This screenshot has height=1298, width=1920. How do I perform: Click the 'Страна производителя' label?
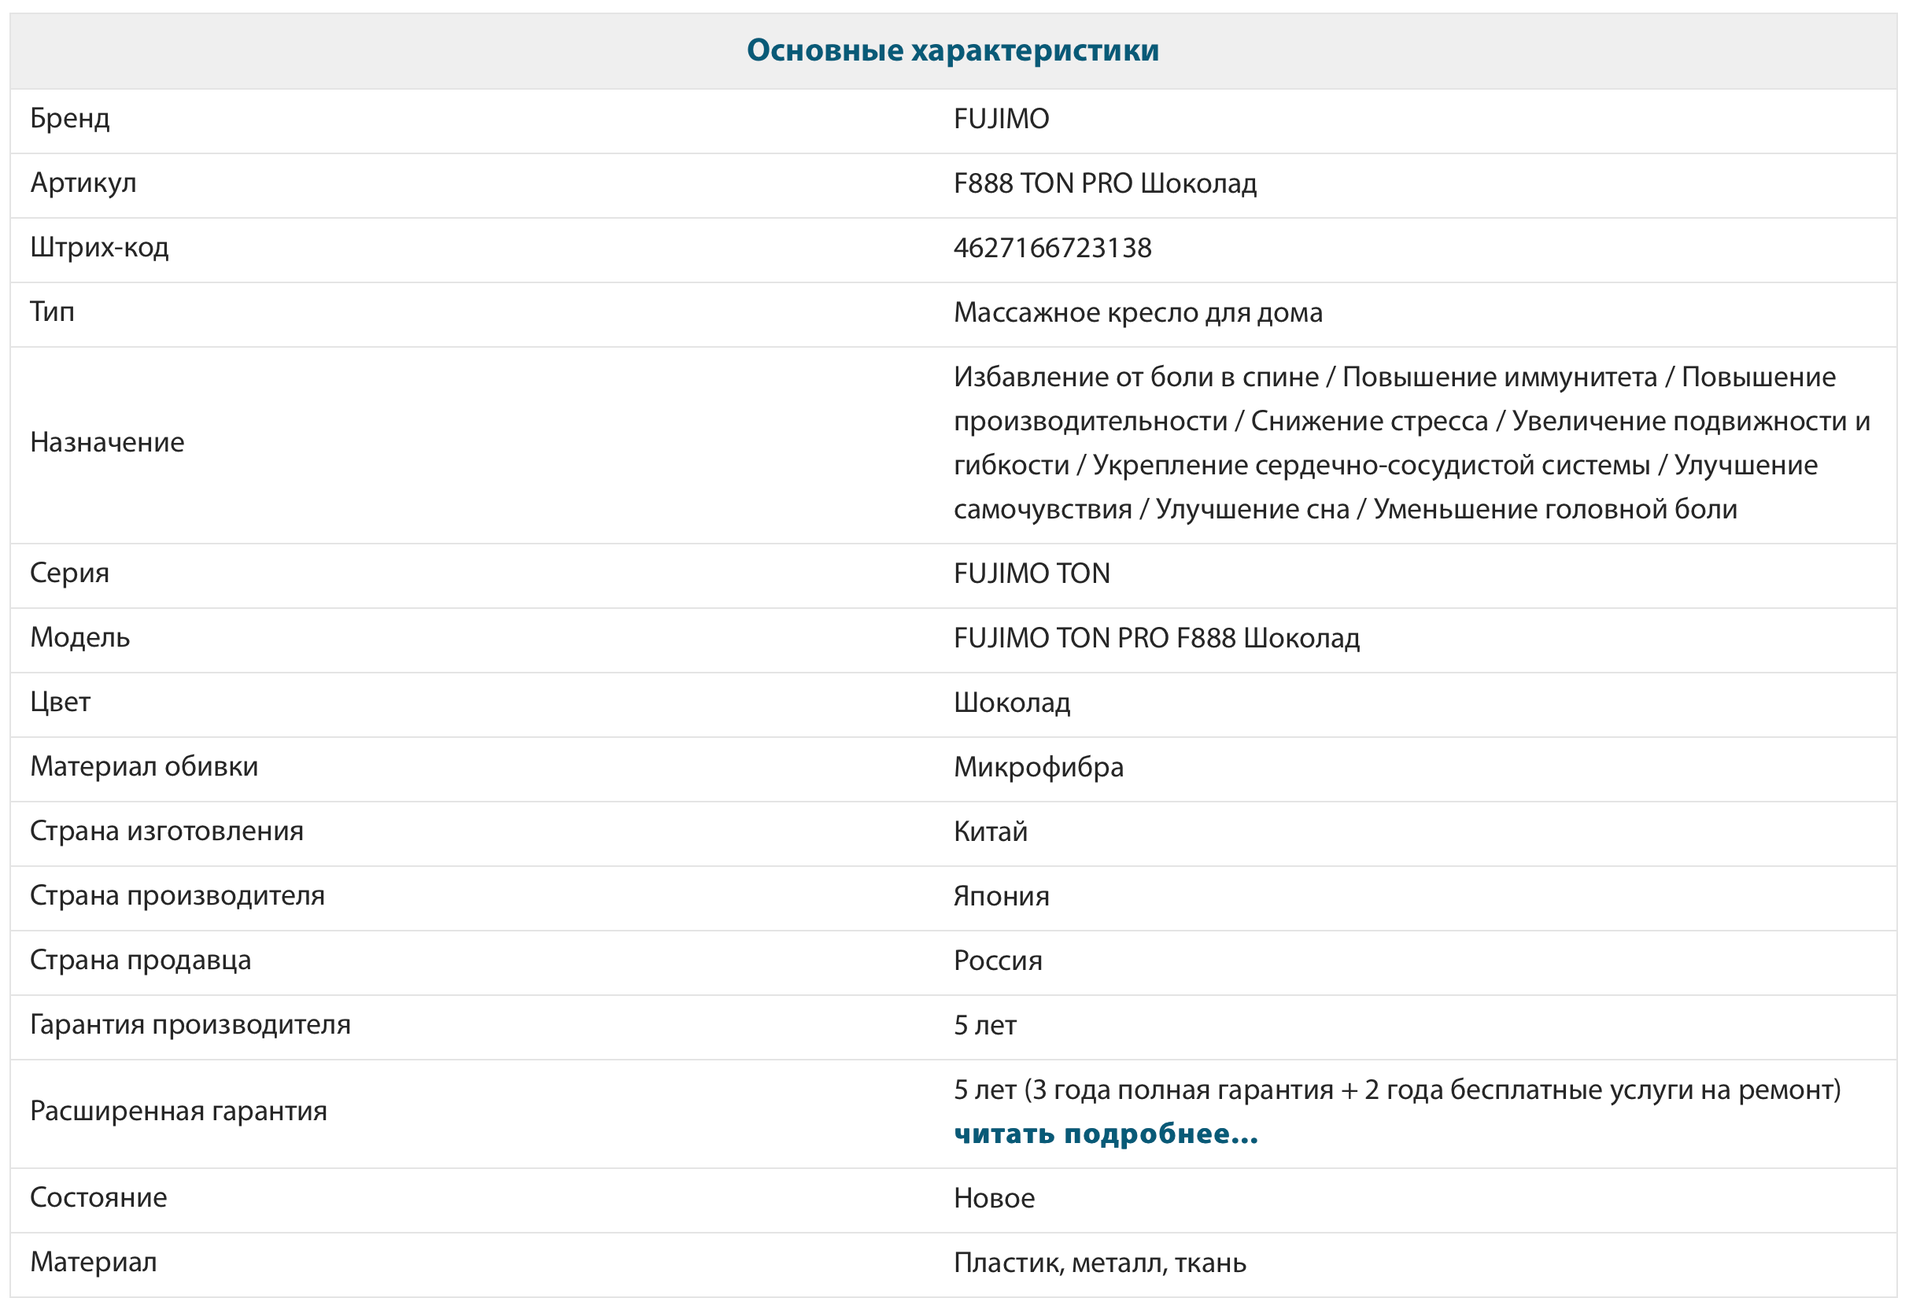pyautogui.click(x=177, y=895)
